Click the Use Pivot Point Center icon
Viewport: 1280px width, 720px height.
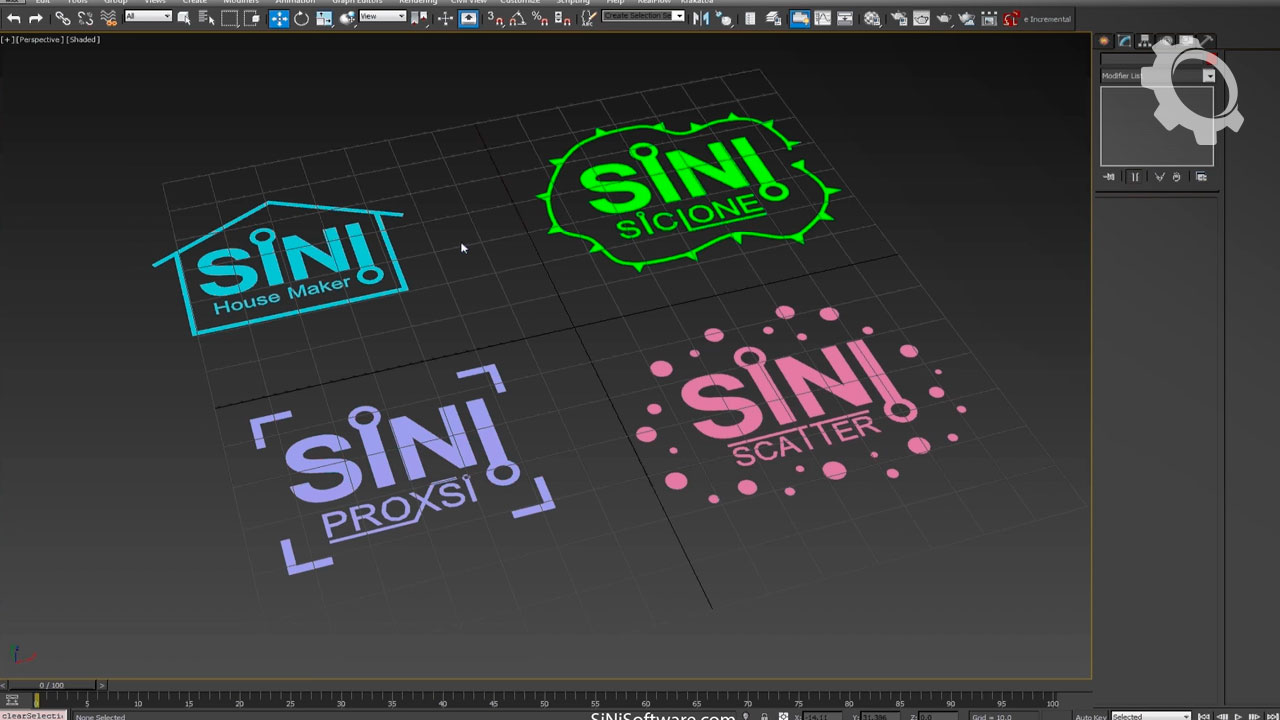tap(418, 19)
